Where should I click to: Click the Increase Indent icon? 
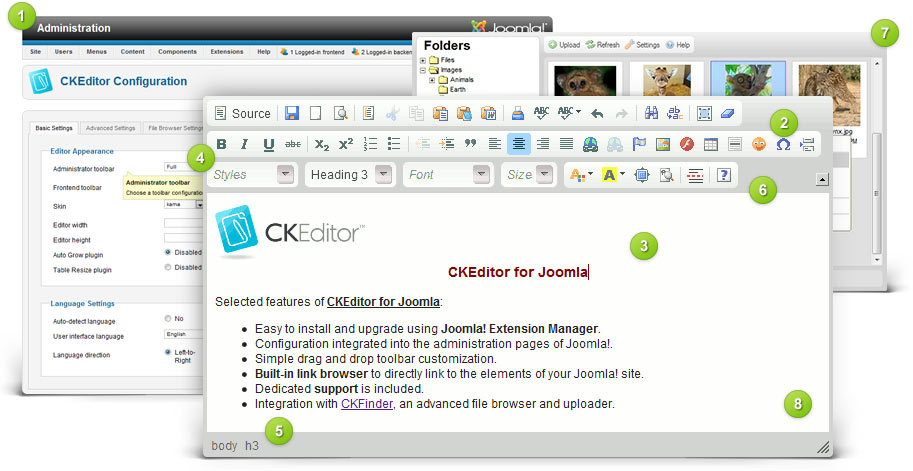point(447,144)
